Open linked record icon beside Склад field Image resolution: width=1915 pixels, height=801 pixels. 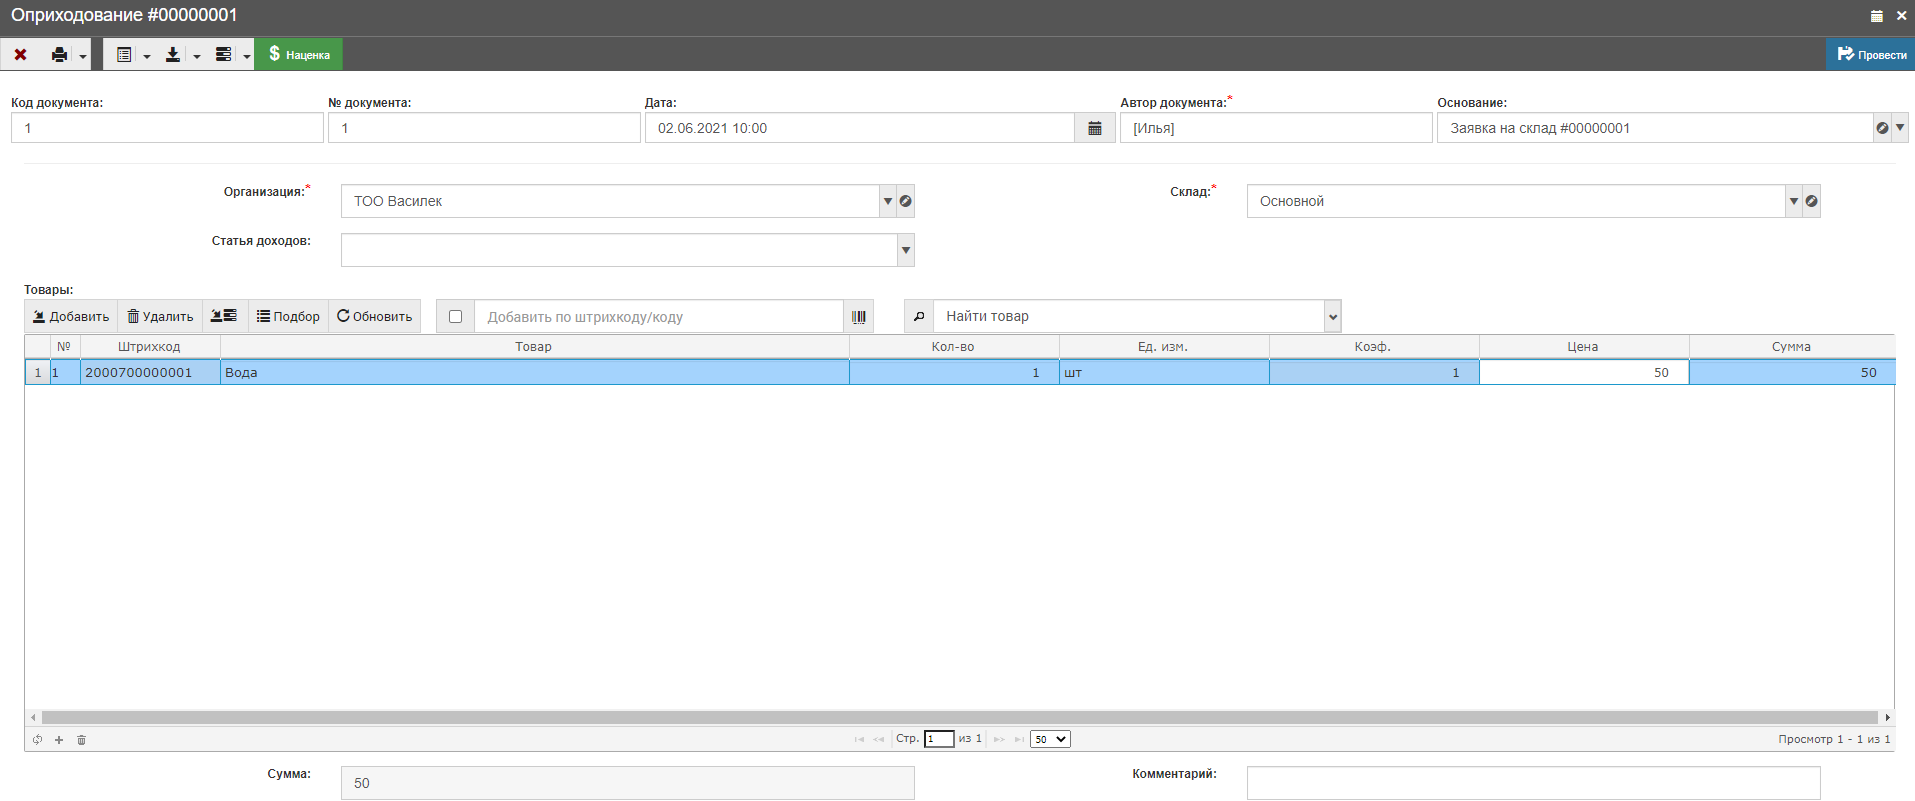[1811, 201]
